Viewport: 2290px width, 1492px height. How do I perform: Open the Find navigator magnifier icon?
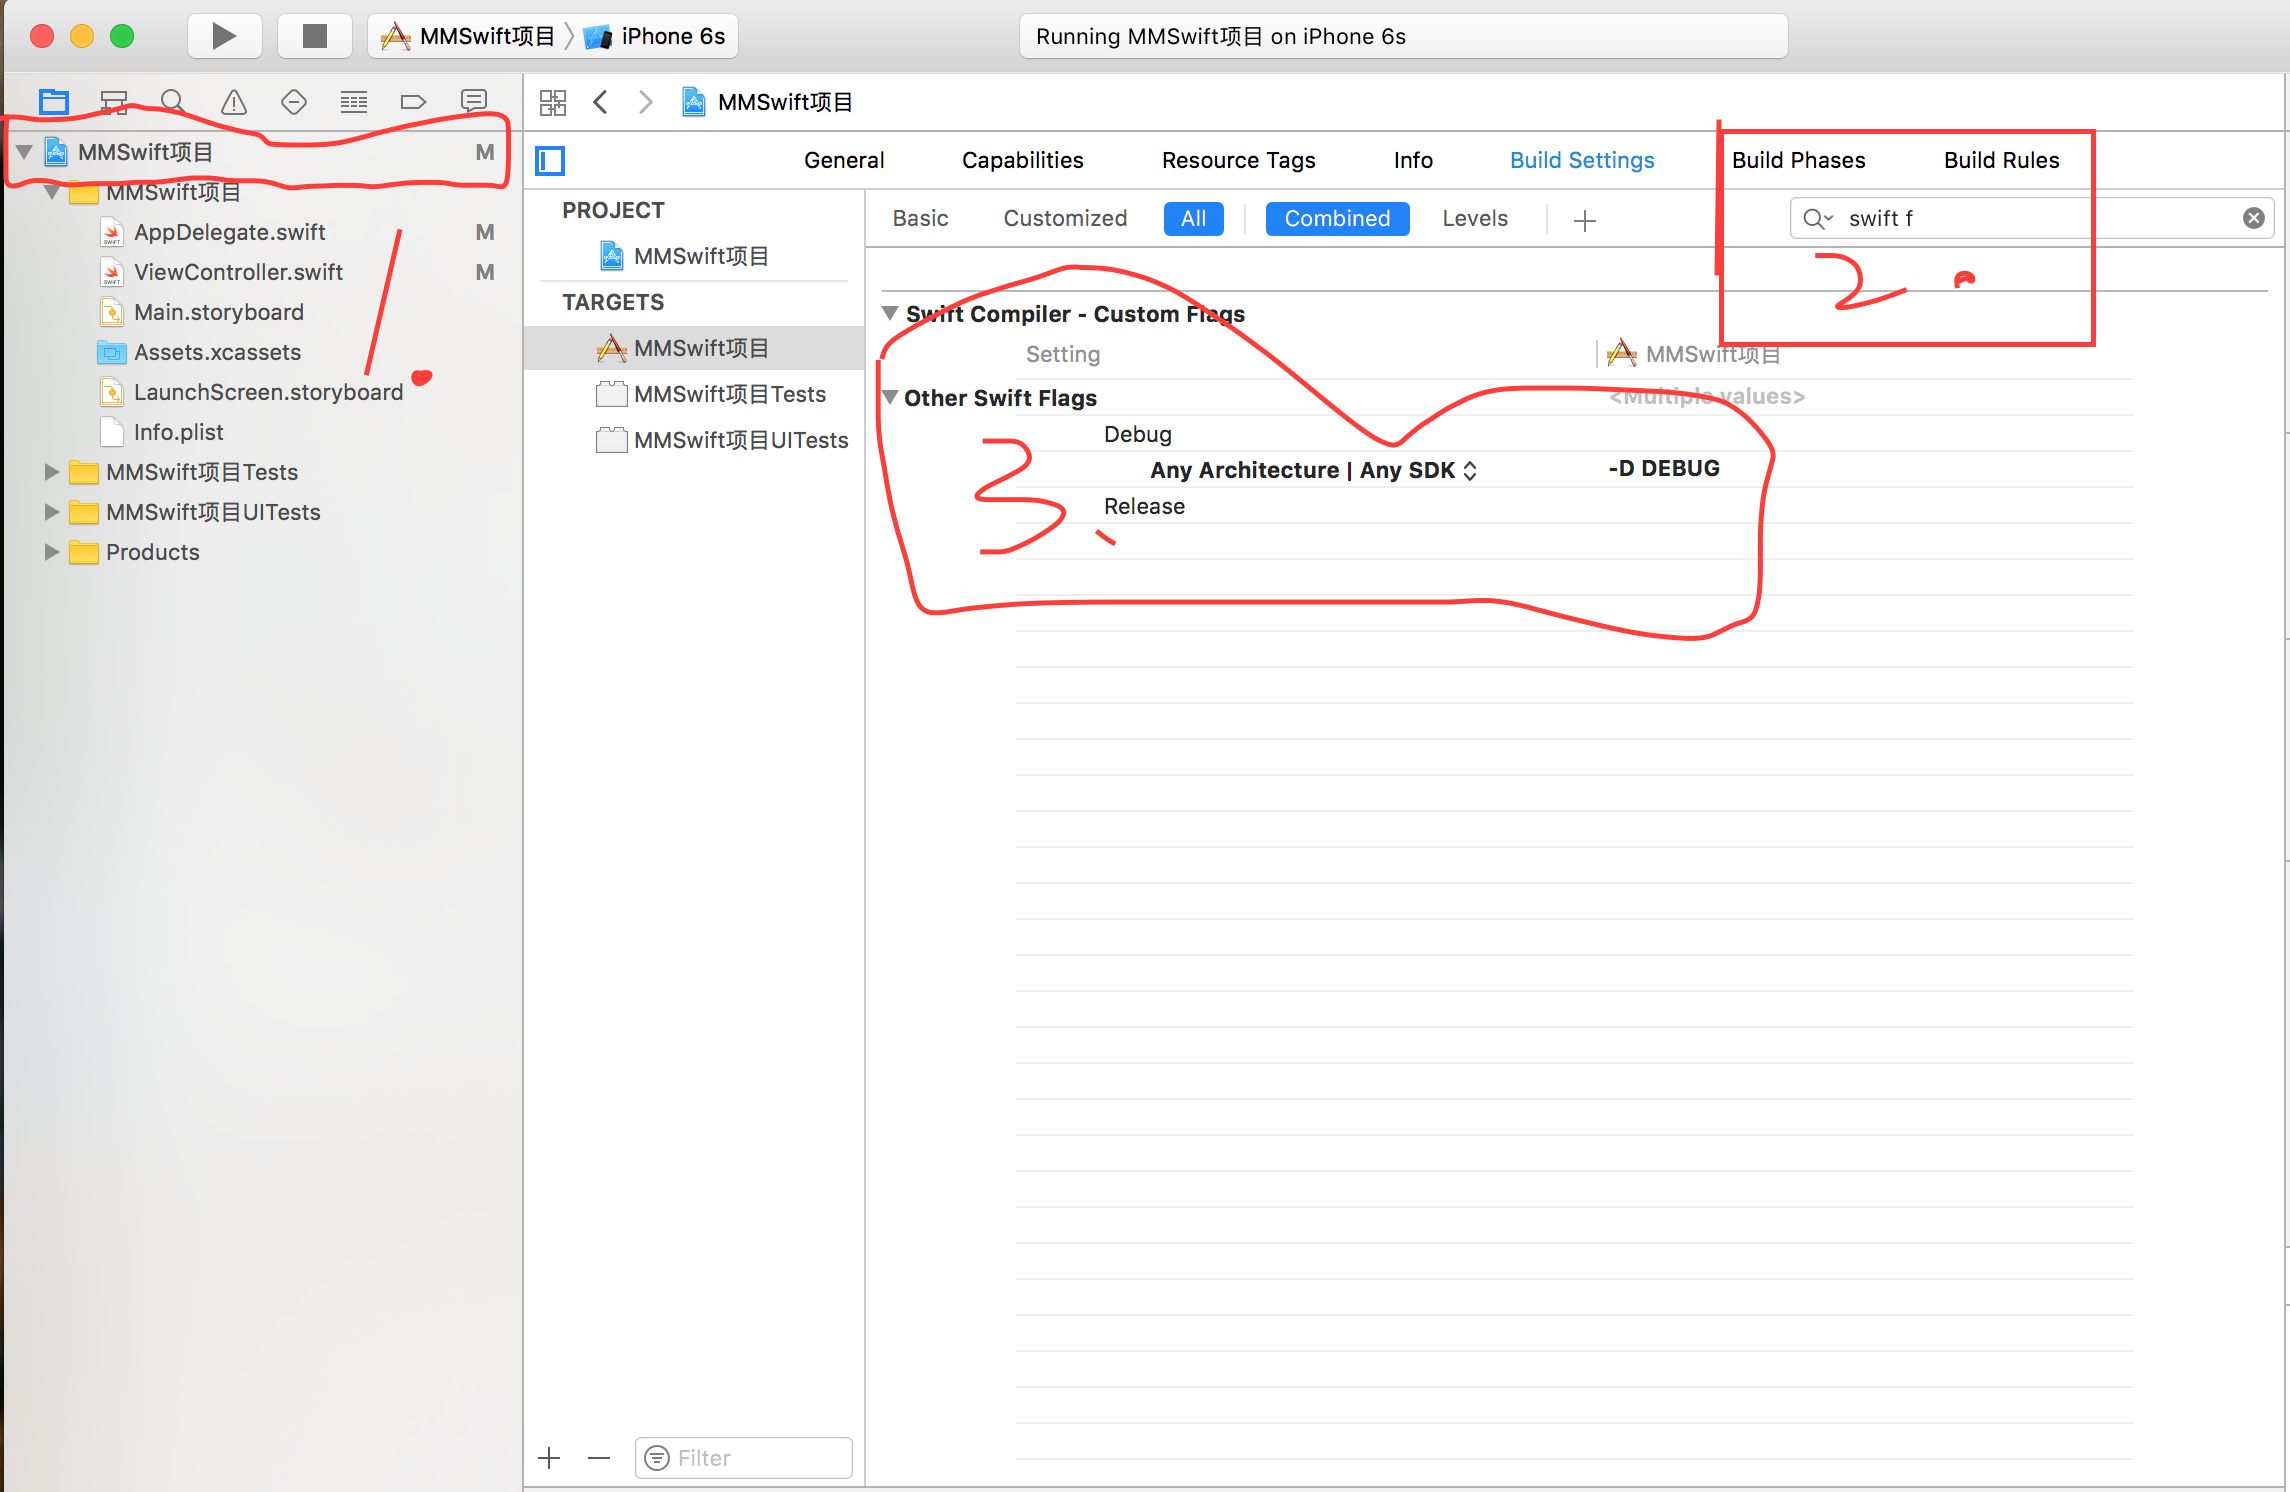point(172,101)
